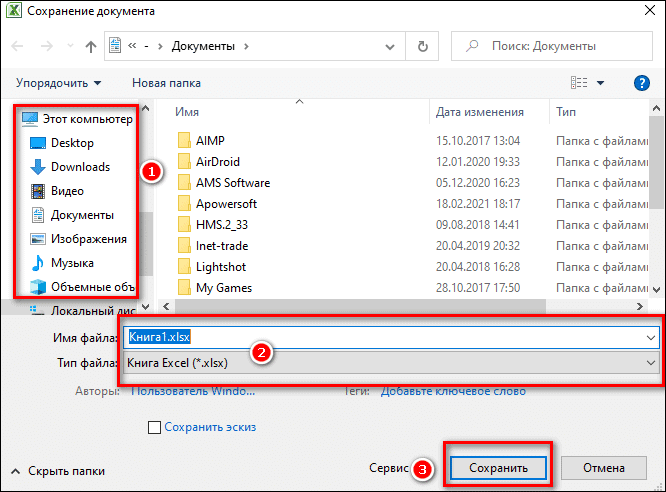This screenshot has height=492, width=666.
Task: Create a folder with Новая папка
Action: coord(166,83)
